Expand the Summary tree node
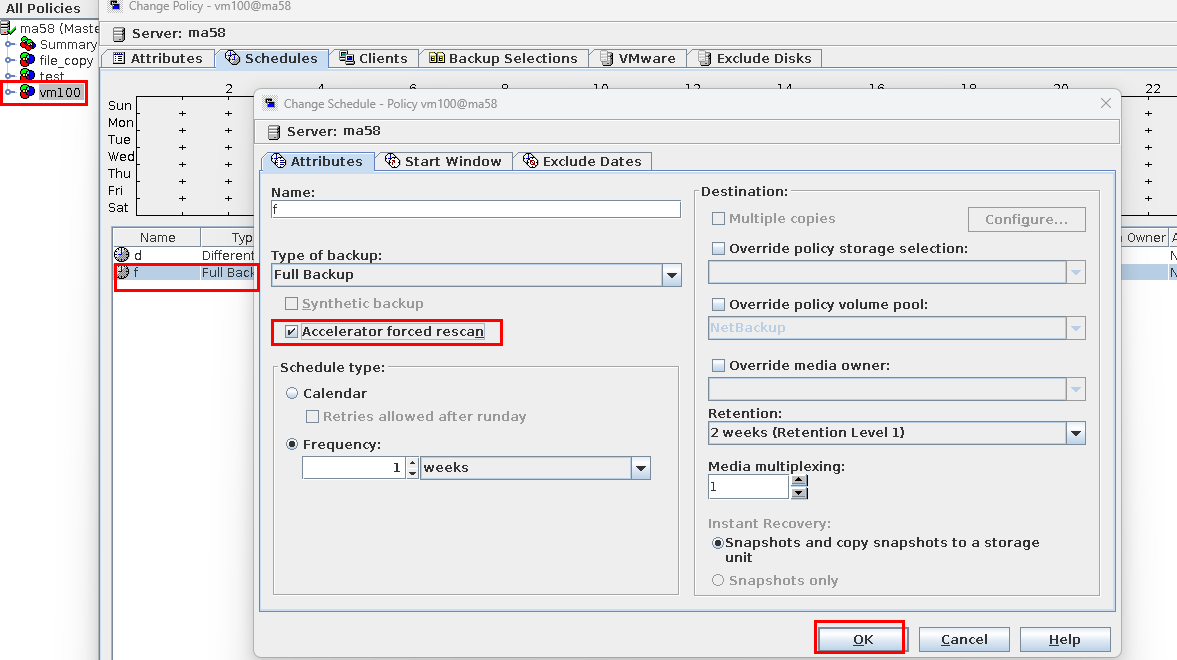 10,44
